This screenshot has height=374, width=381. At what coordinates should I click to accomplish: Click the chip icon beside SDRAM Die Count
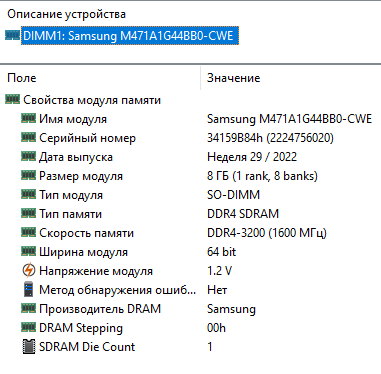click(29, 346)
